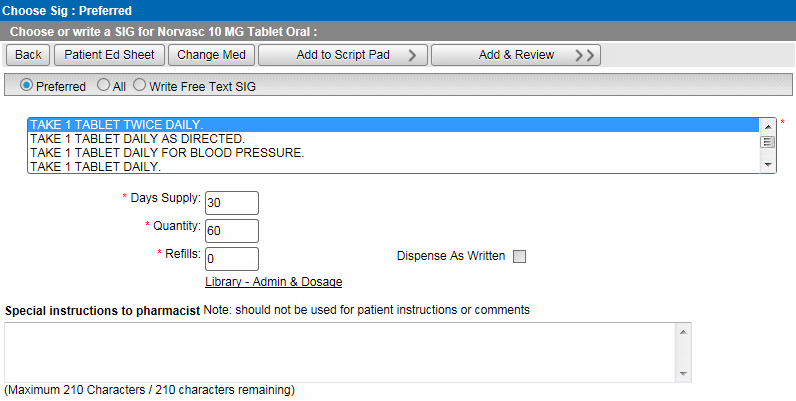The width and height of the screenshot is (796, 401).
Task: Click the Add & Review double-arrow icon
Action: [x=584, y=55]
